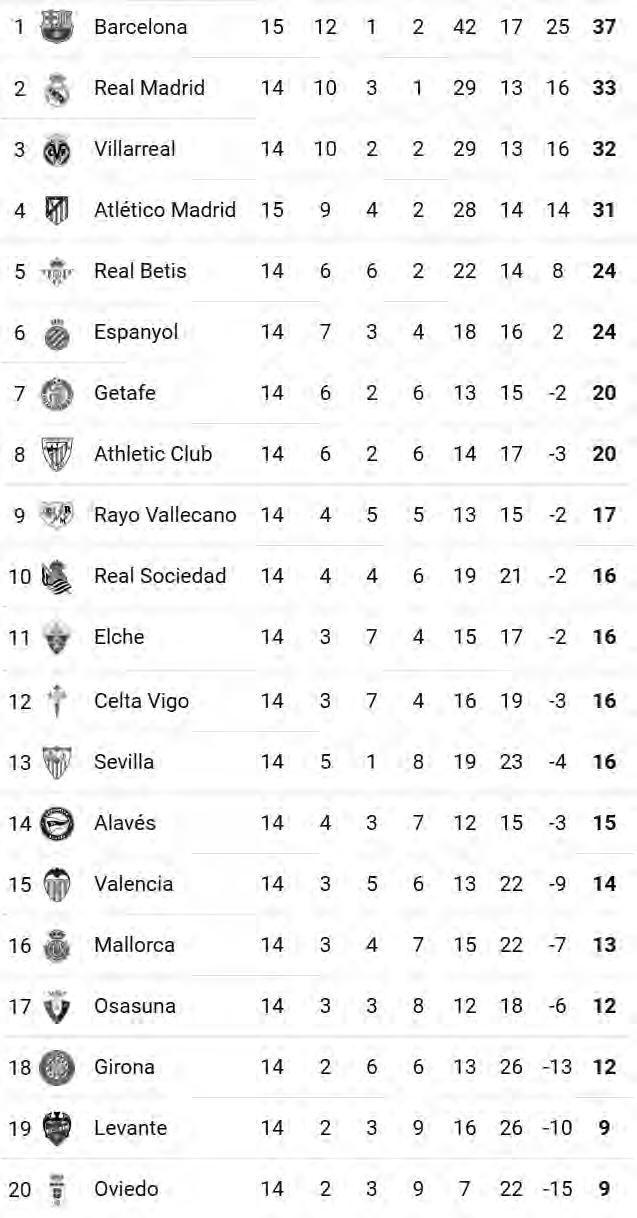Viewport: 637px width, 1218px height.
Task: Click the Barcelona club crest icon
Action: pos(57,27)
